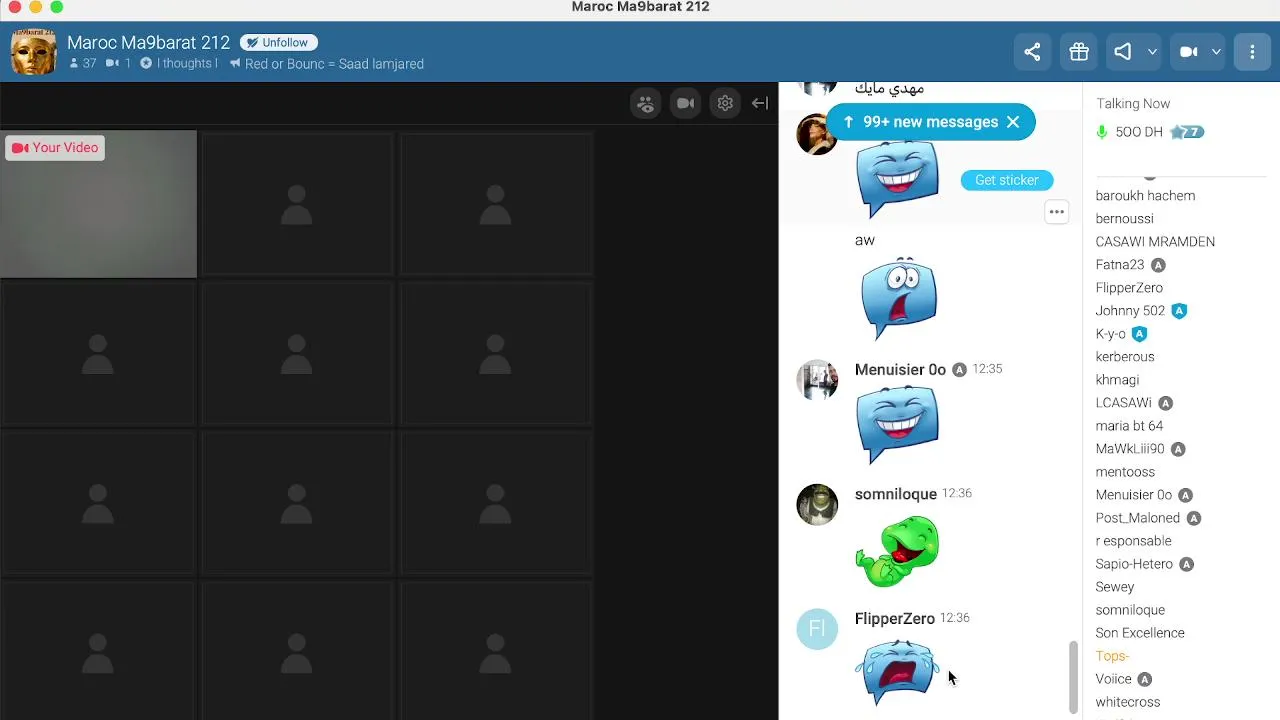Click the name Menuisier 0o in chat
Image resolution: width=1280 pixels, height=720 pixels.
(900, 370)
